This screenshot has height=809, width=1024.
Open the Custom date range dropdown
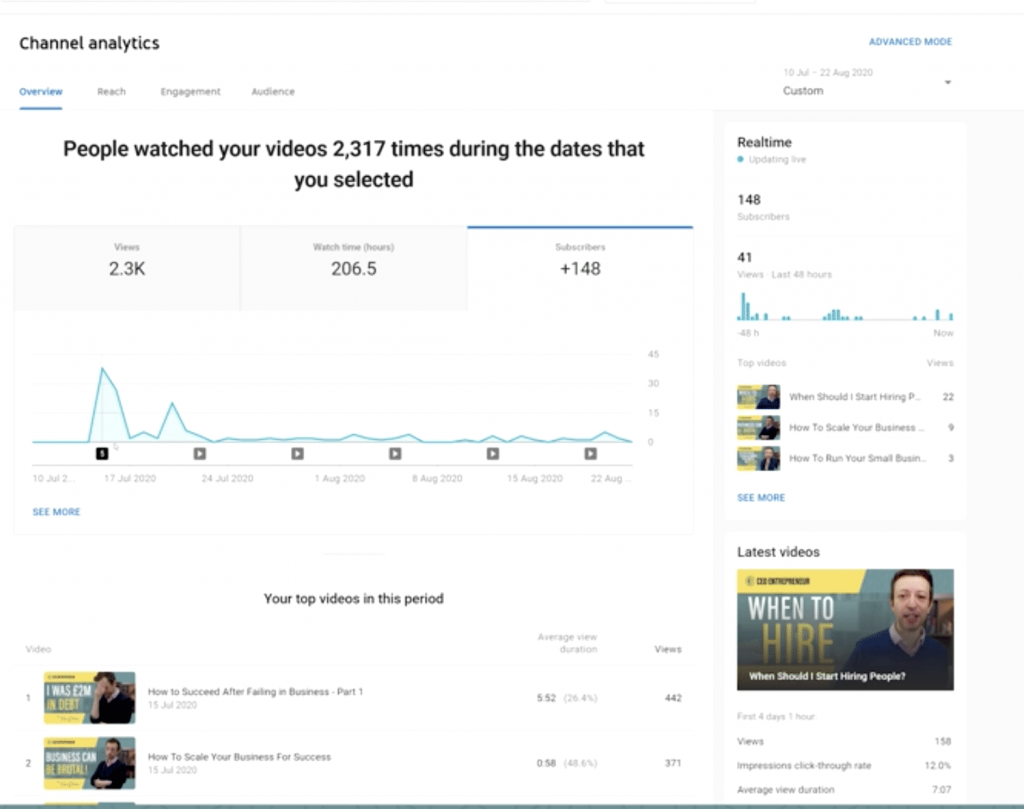867,82
